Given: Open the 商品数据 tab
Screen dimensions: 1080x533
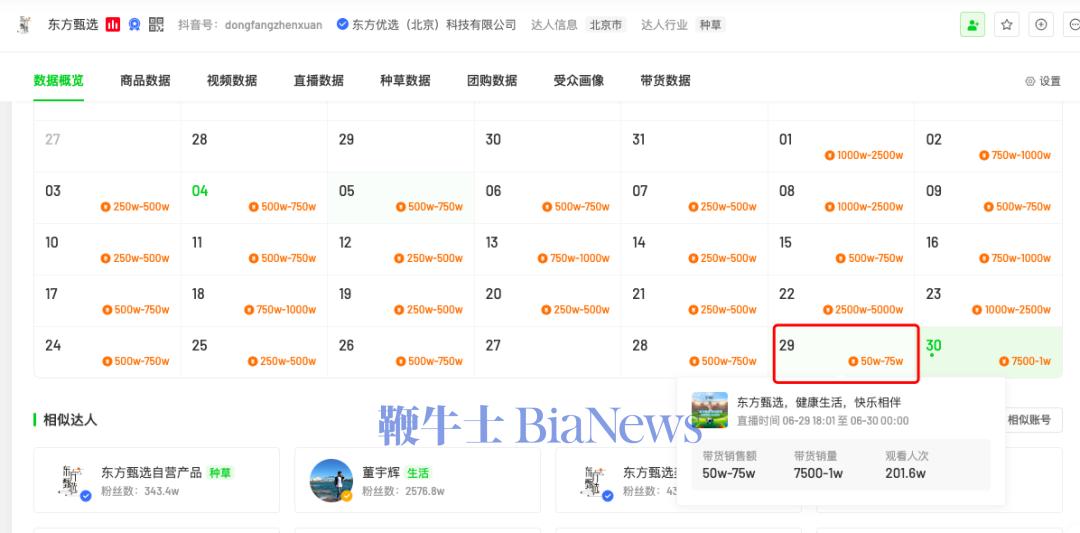Looking at the screenshot, I should (x=145, y=81).
